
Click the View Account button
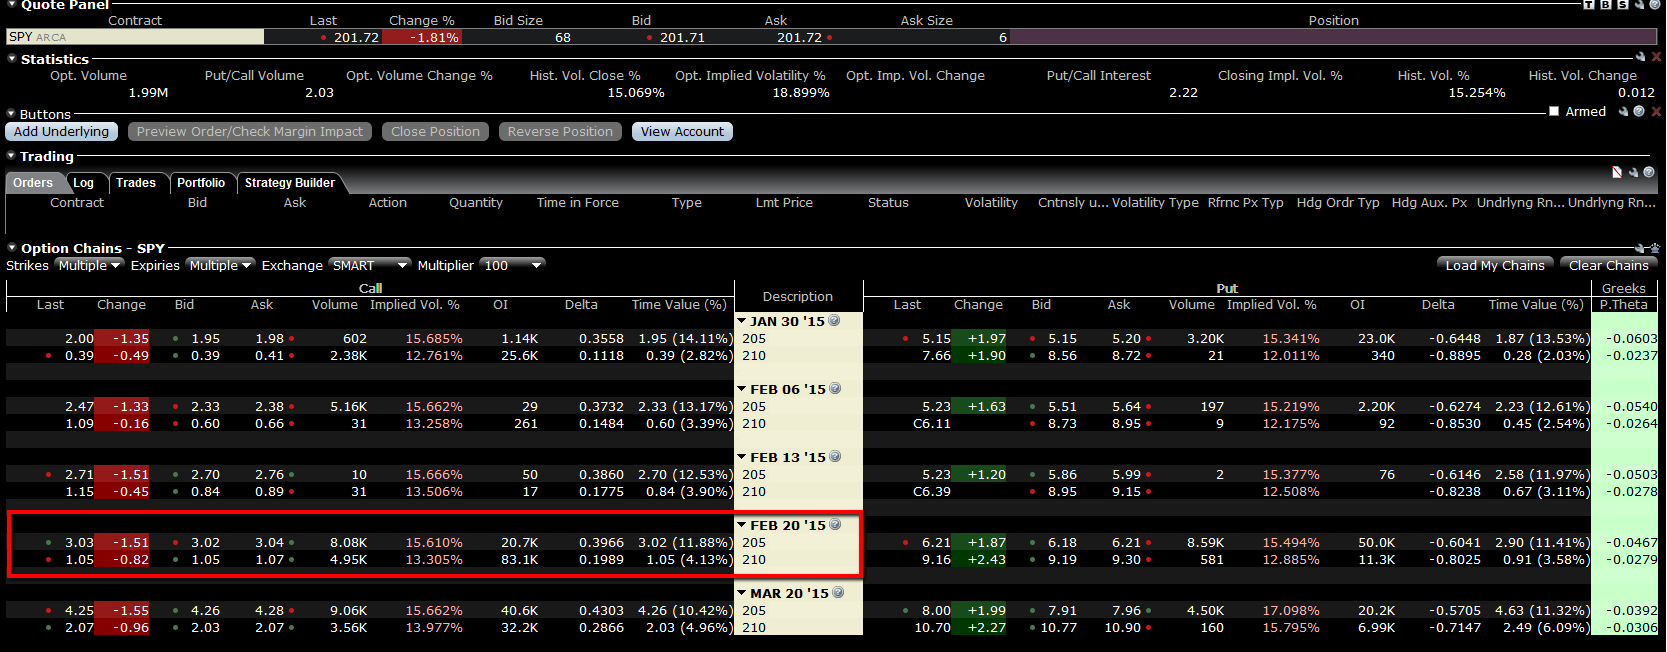[682, 132]
